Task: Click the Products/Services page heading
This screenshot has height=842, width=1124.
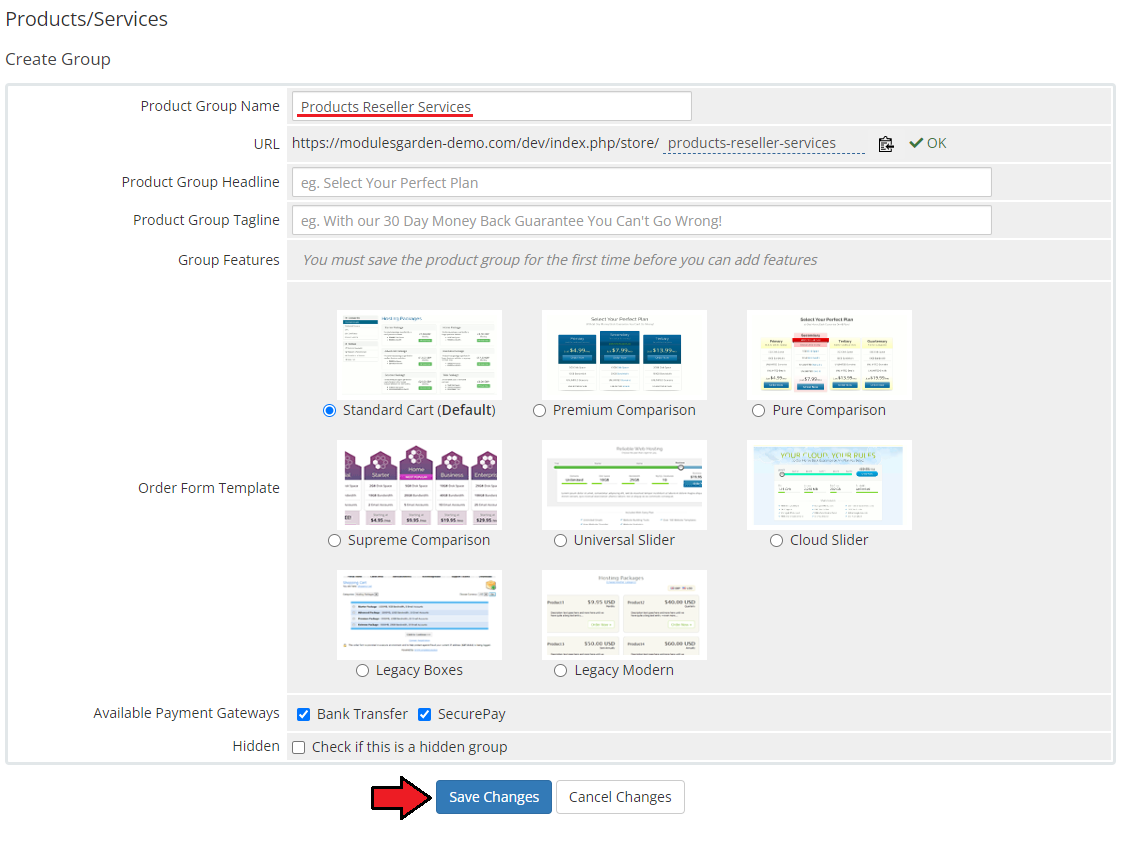Action: (x=87, y=19)
